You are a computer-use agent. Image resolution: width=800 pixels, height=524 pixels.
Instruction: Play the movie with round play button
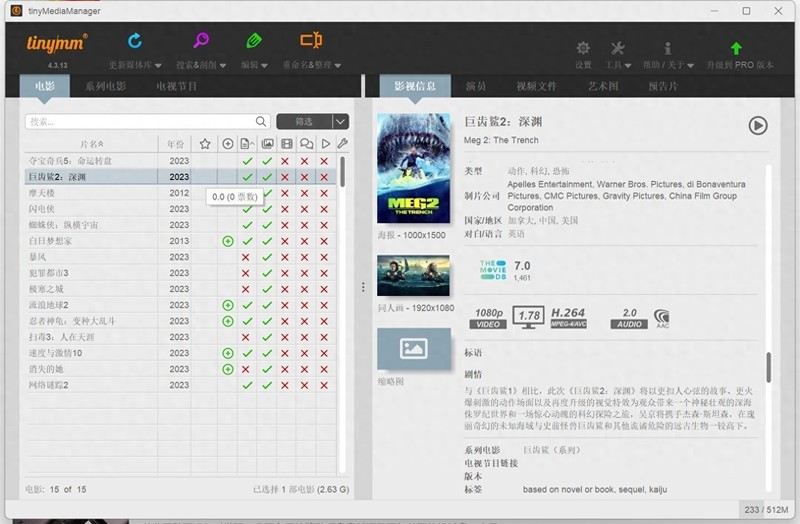[758, 126]
